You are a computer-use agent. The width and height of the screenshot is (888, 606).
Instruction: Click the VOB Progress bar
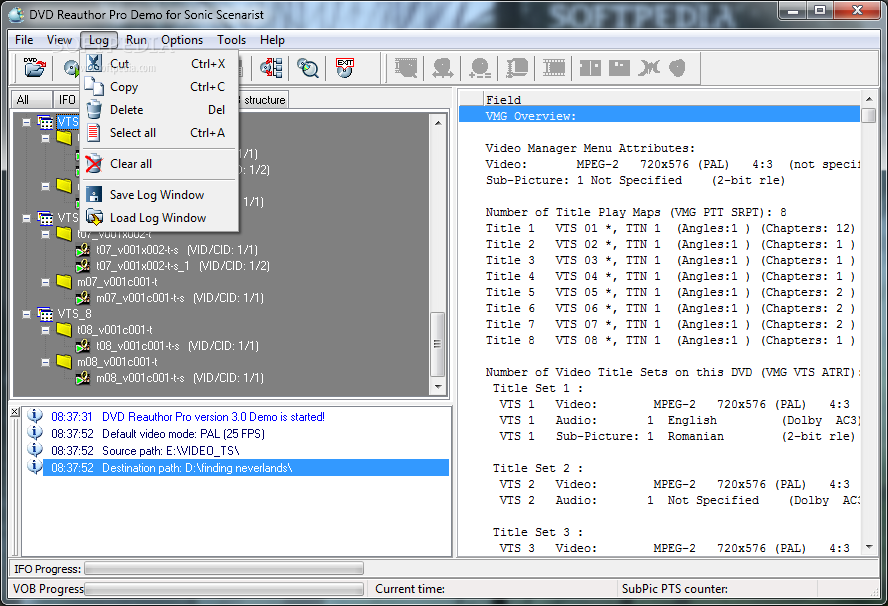click(224, 589)
